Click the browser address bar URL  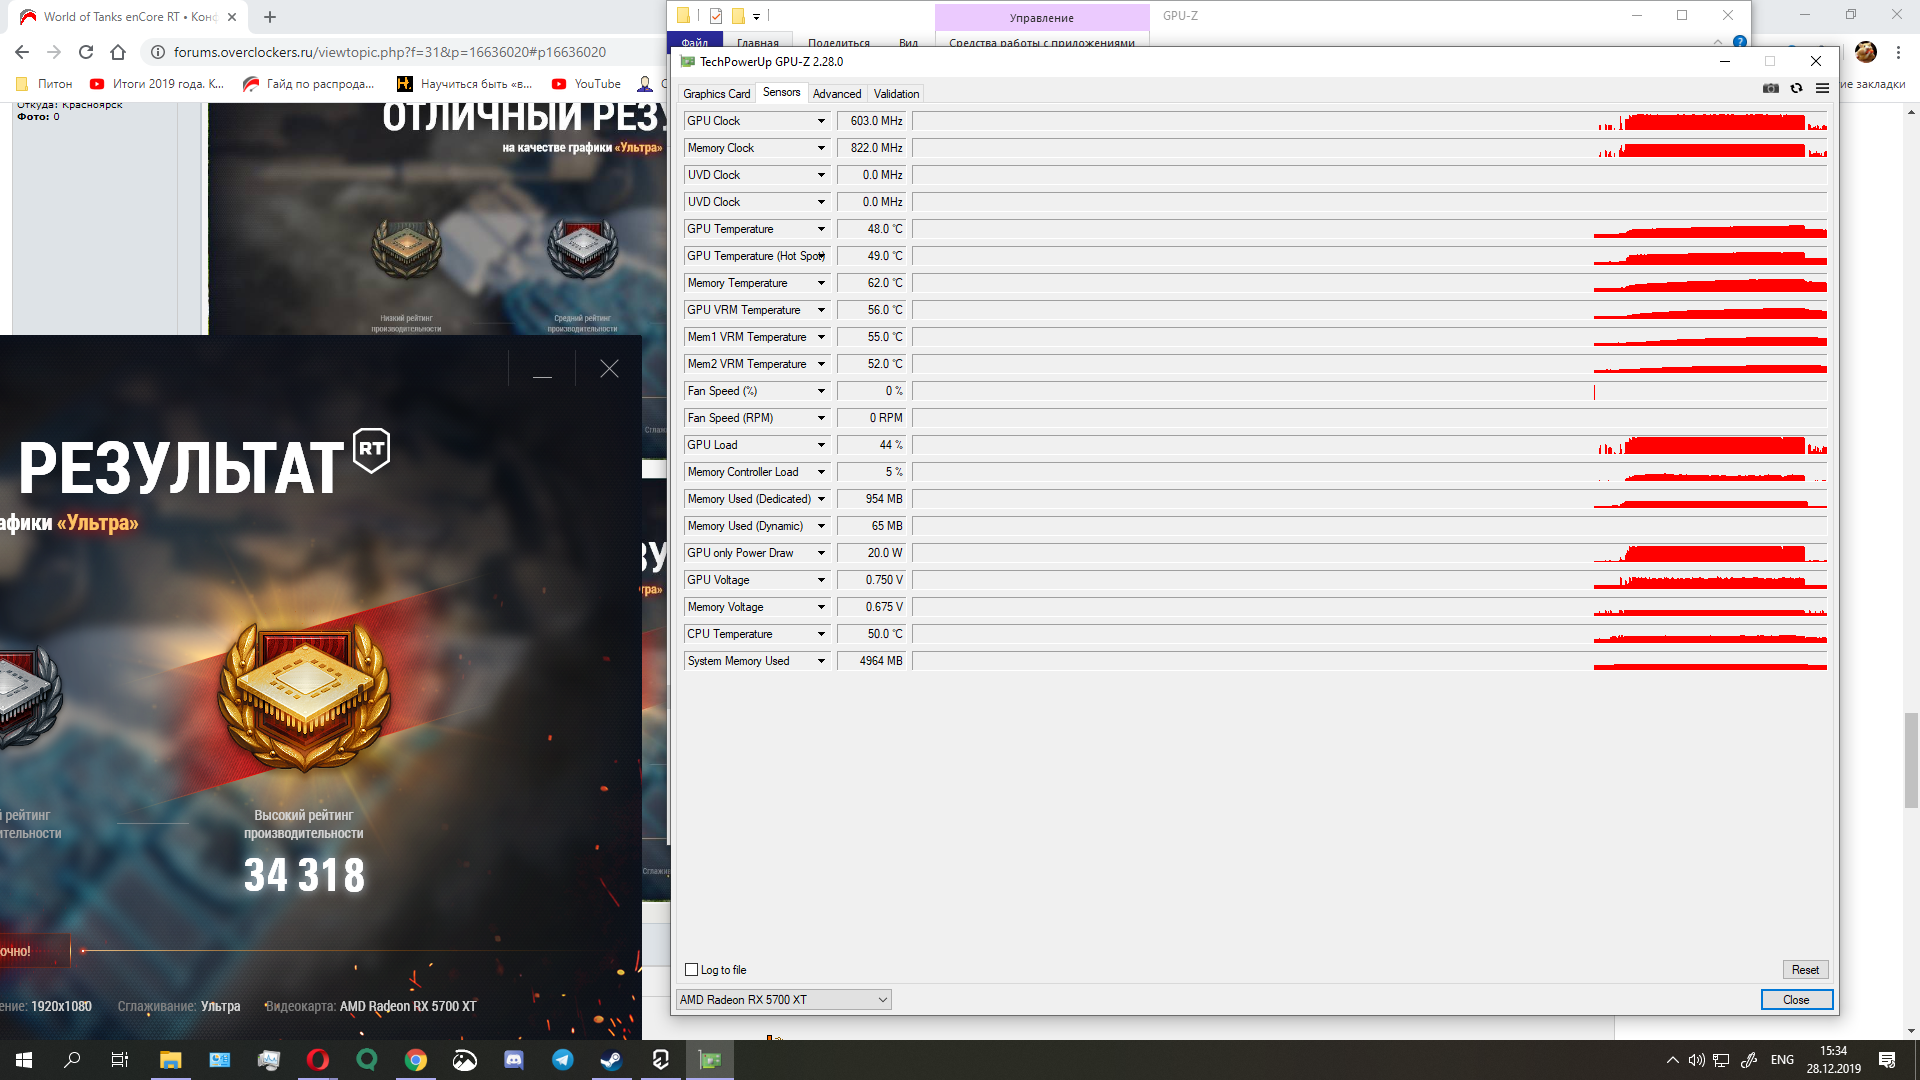click(390, 52)
